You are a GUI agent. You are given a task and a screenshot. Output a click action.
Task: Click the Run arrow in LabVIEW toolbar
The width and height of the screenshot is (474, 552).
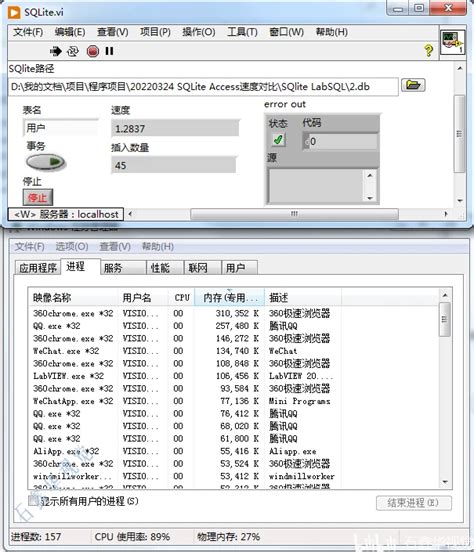point(55,51)
